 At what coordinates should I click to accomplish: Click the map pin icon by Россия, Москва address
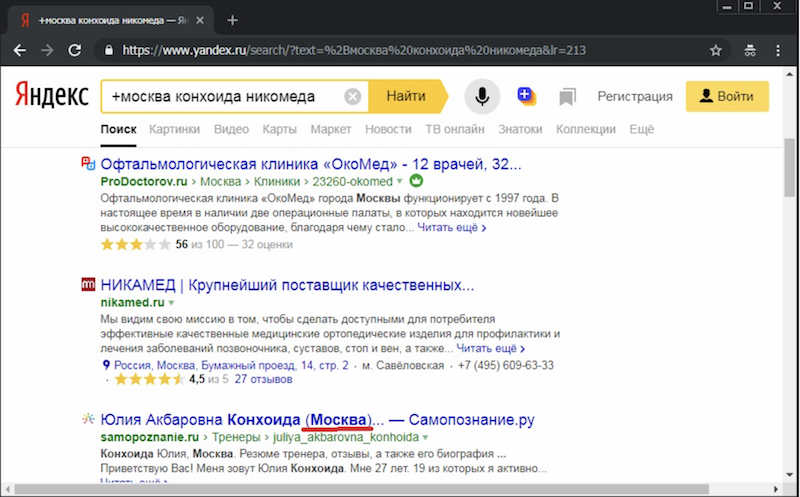[106, 365]
